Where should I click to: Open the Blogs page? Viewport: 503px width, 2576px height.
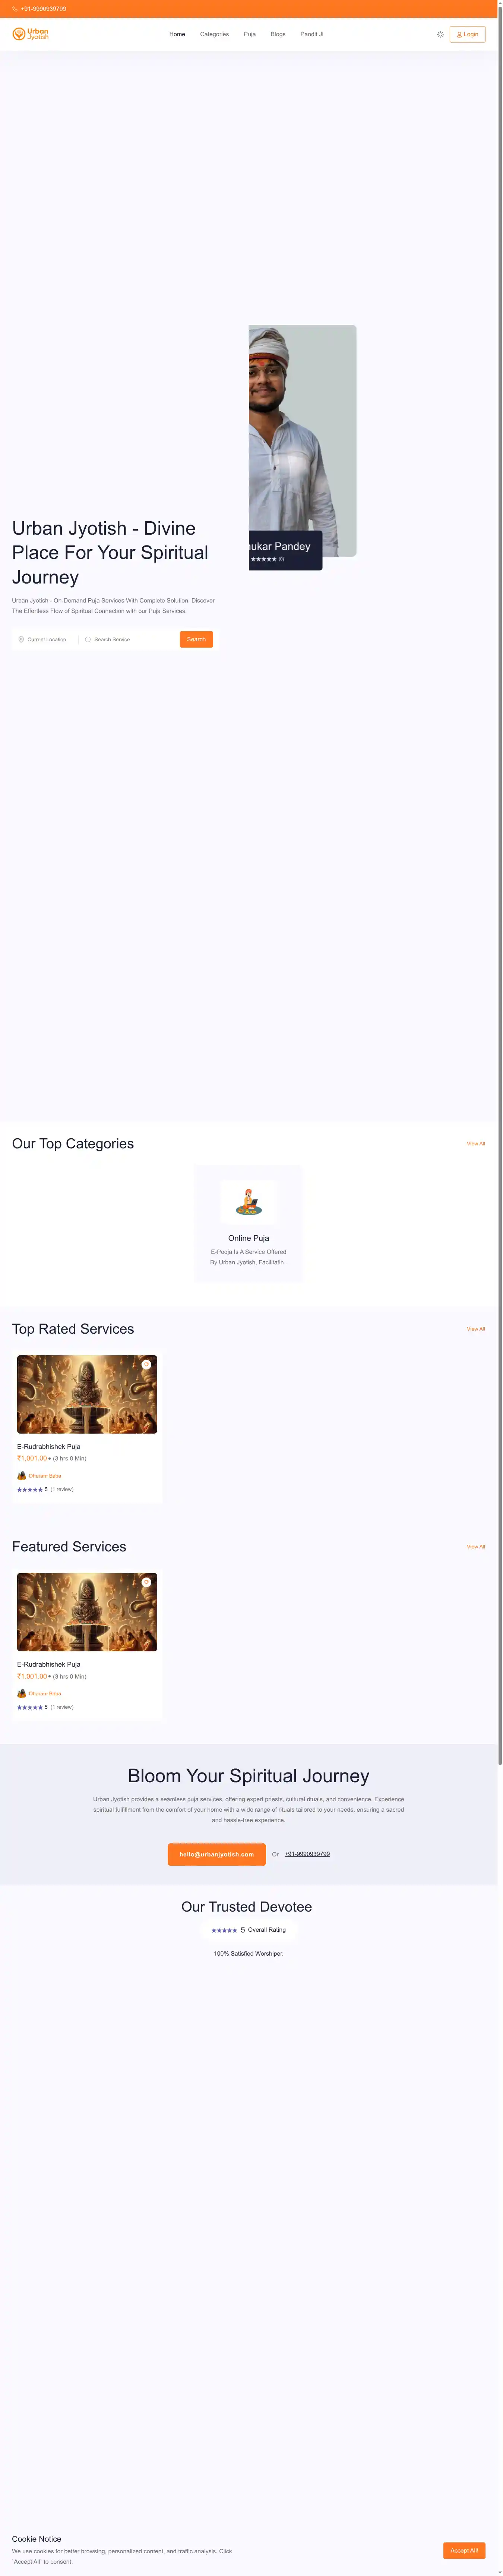(x=278, y=34)
